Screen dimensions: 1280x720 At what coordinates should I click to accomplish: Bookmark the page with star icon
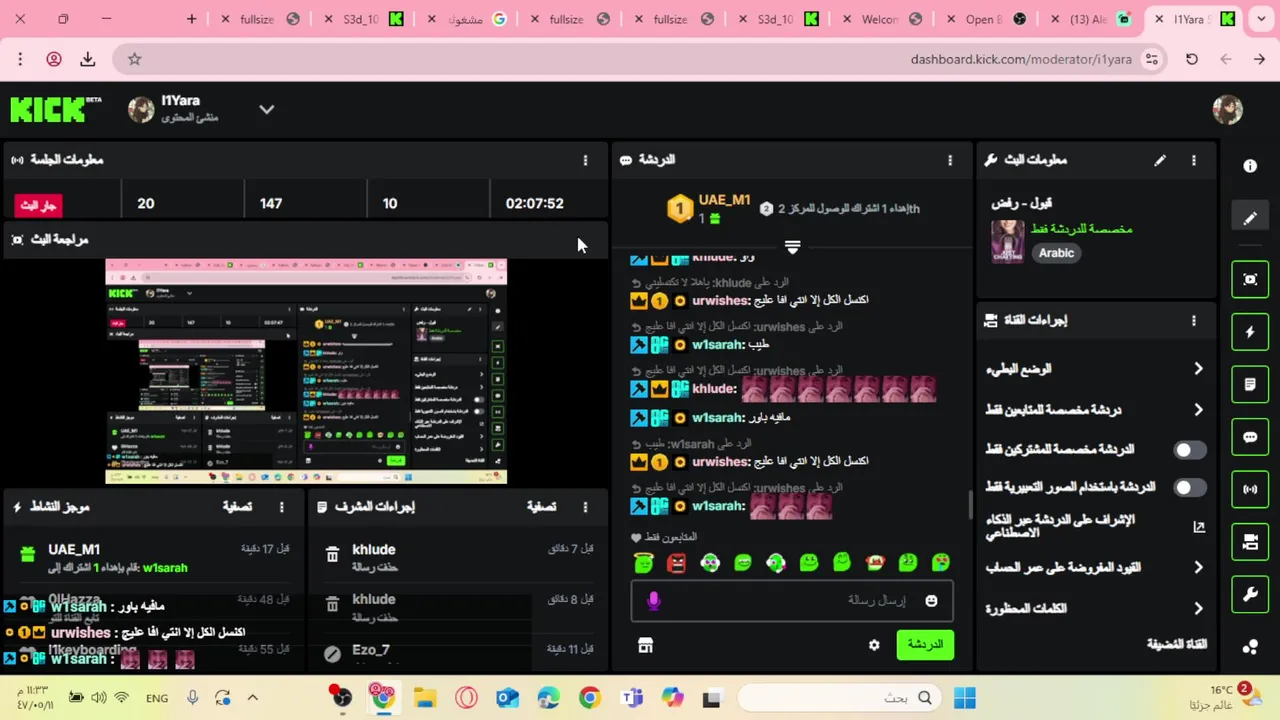(134, 59)
